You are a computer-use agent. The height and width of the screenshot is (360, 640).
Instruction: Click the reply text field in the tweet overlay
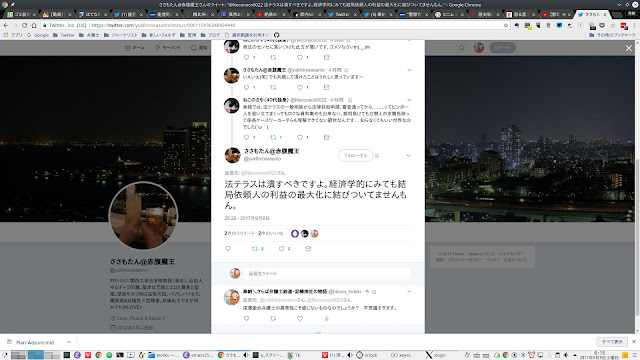[x=327, y=273]
